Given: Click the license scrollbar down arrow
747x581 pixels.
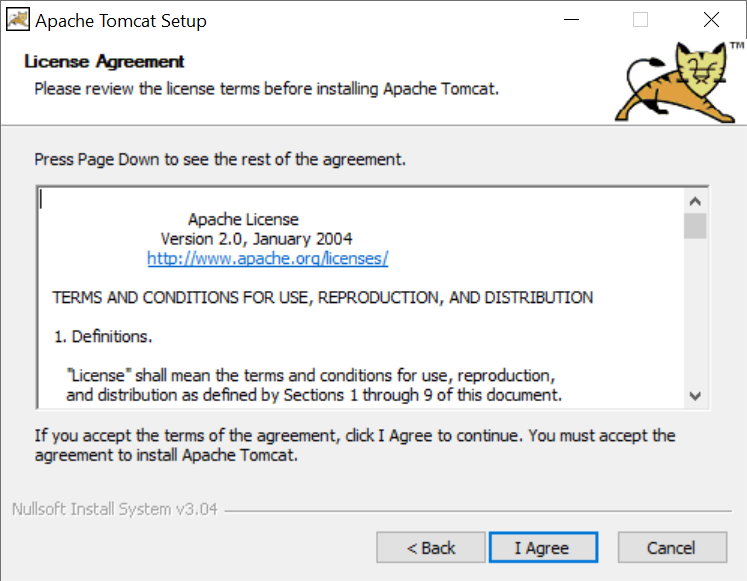Looking at the screenshot, I should coord(695,396).
